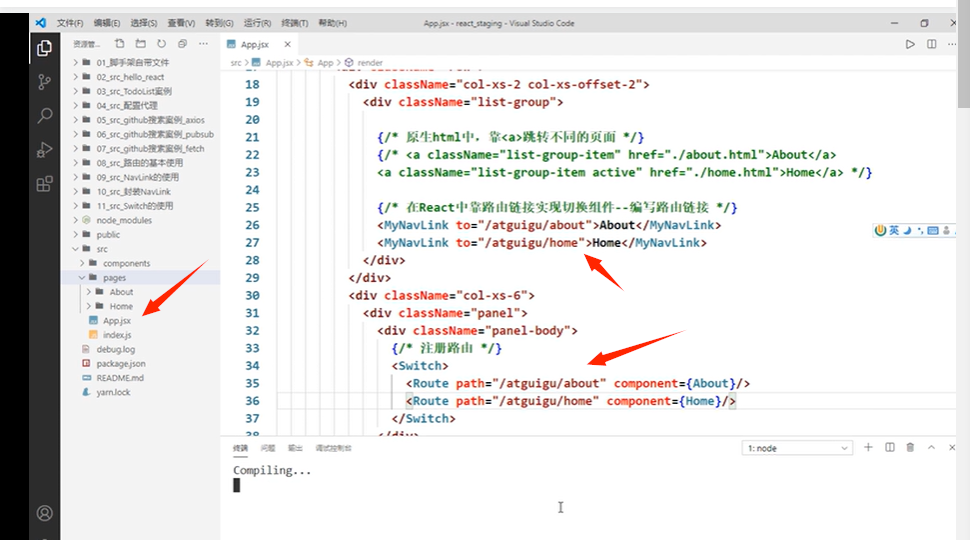This screenshot has height=540, width=970.
Task: Run the active file with play icon
Action: [x=910, y=44]
